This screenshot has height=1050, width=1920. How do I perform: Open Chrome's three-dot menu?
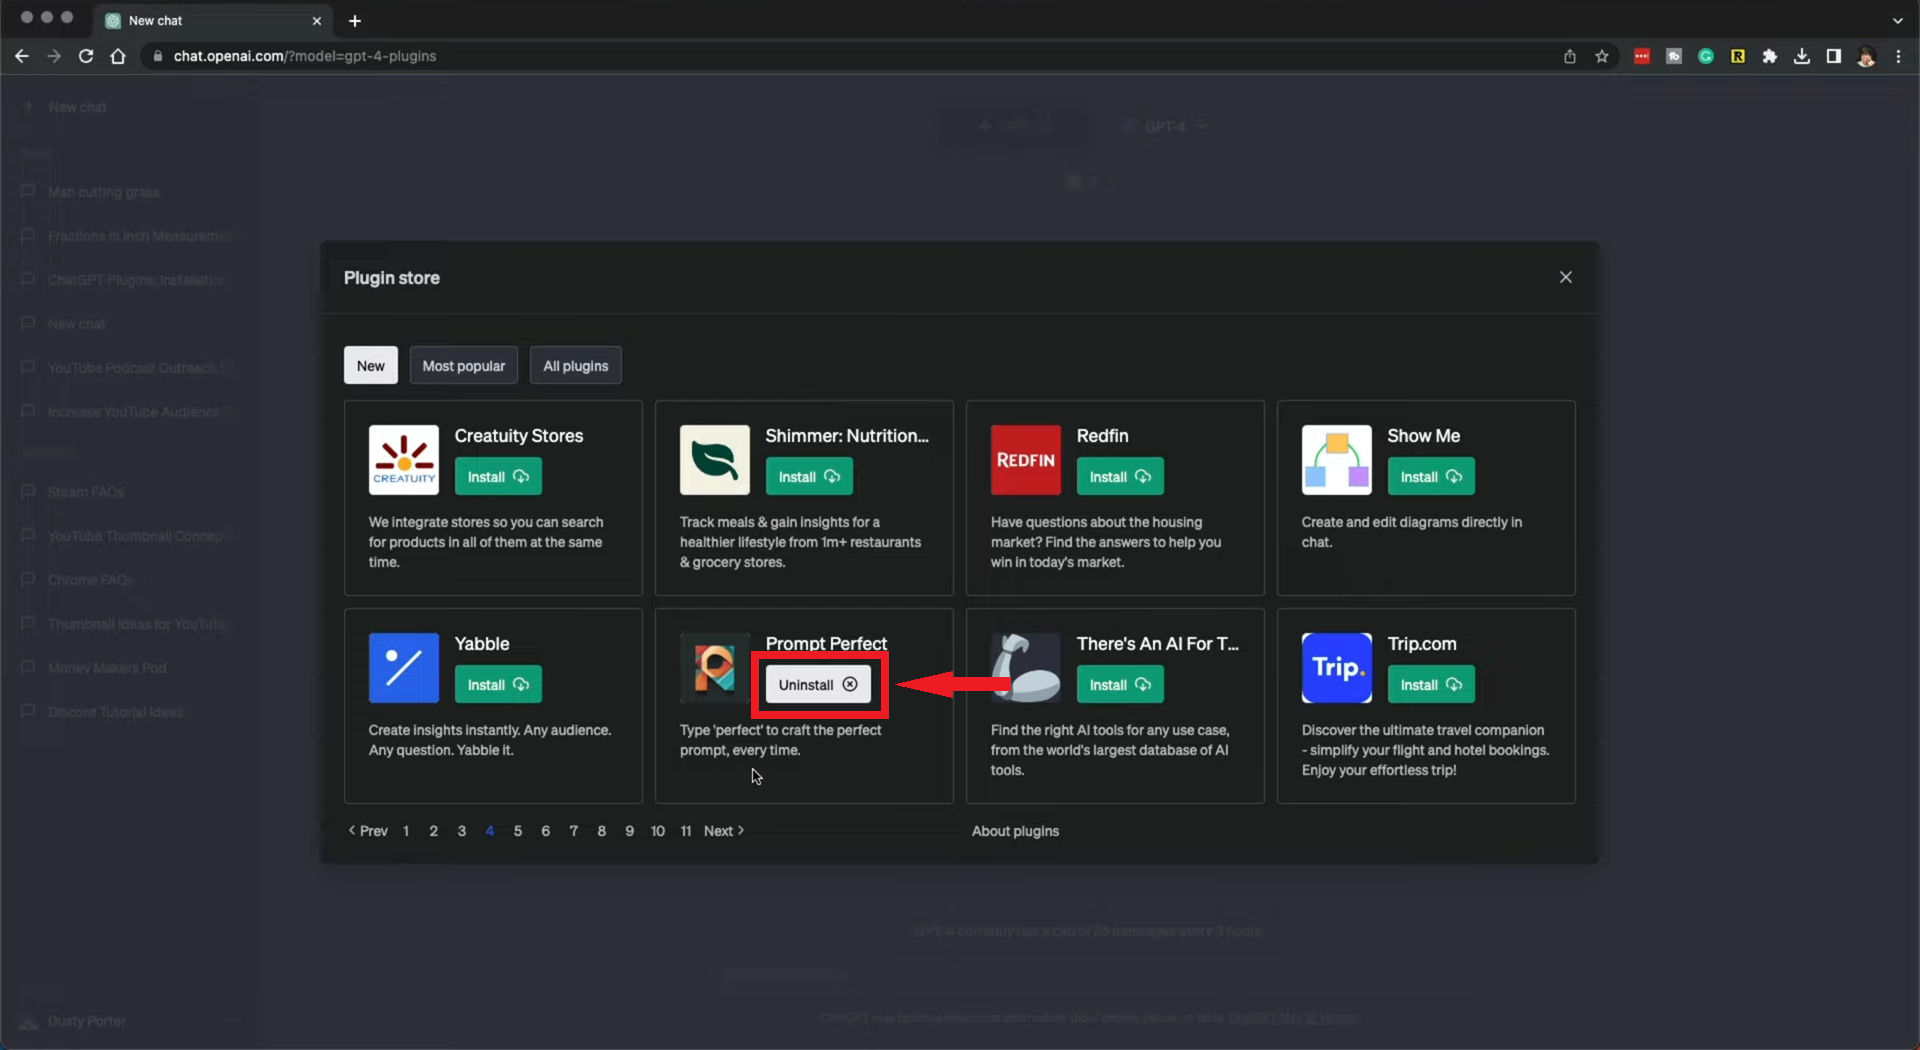(1898, 56)
